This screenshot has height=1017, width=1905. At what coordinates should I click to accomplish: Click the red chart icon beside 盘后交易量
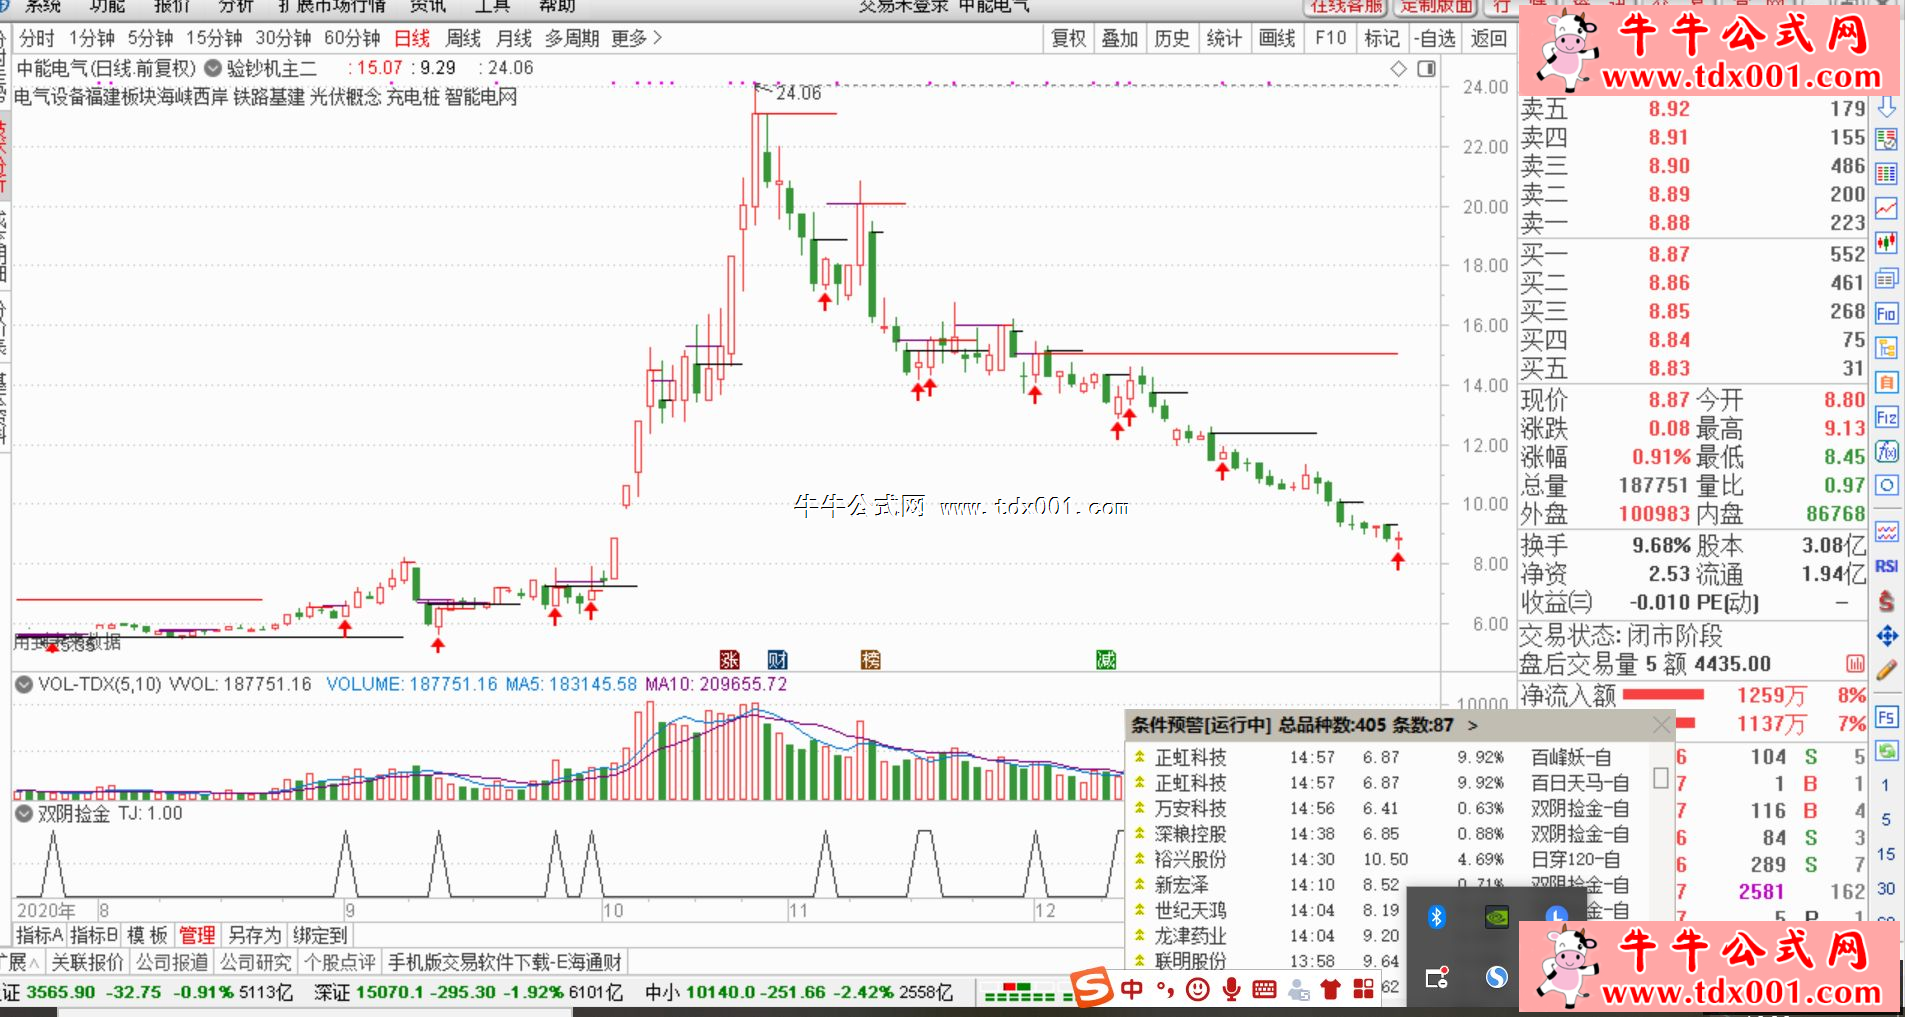click(1855, 664)
